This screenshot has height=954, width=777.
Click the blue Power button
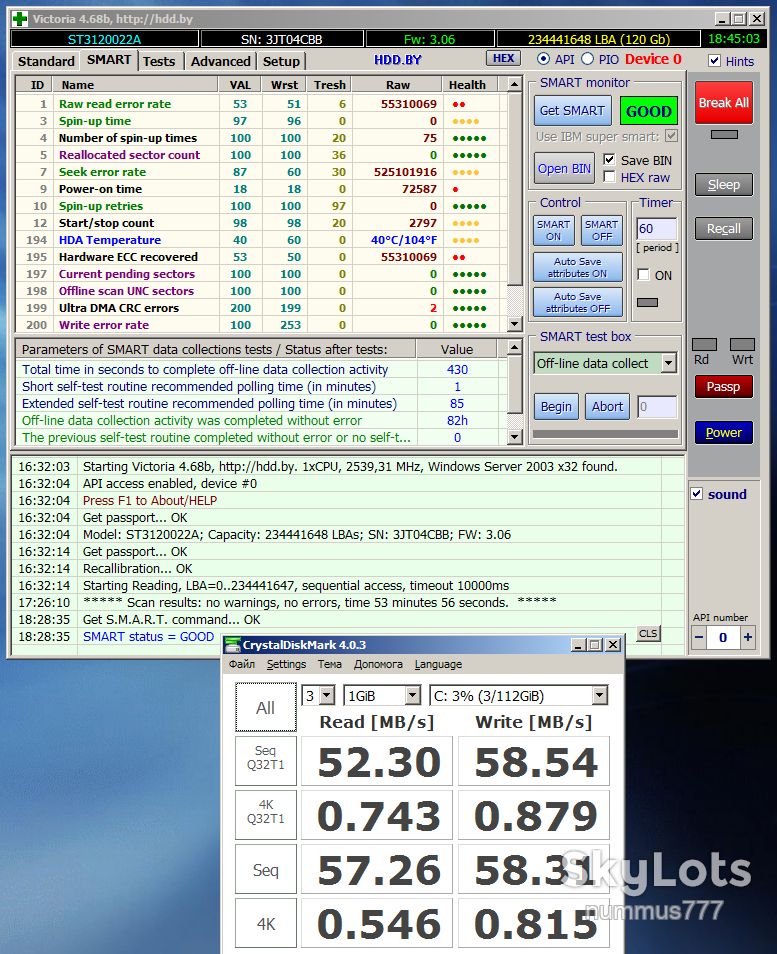(723, 433)
